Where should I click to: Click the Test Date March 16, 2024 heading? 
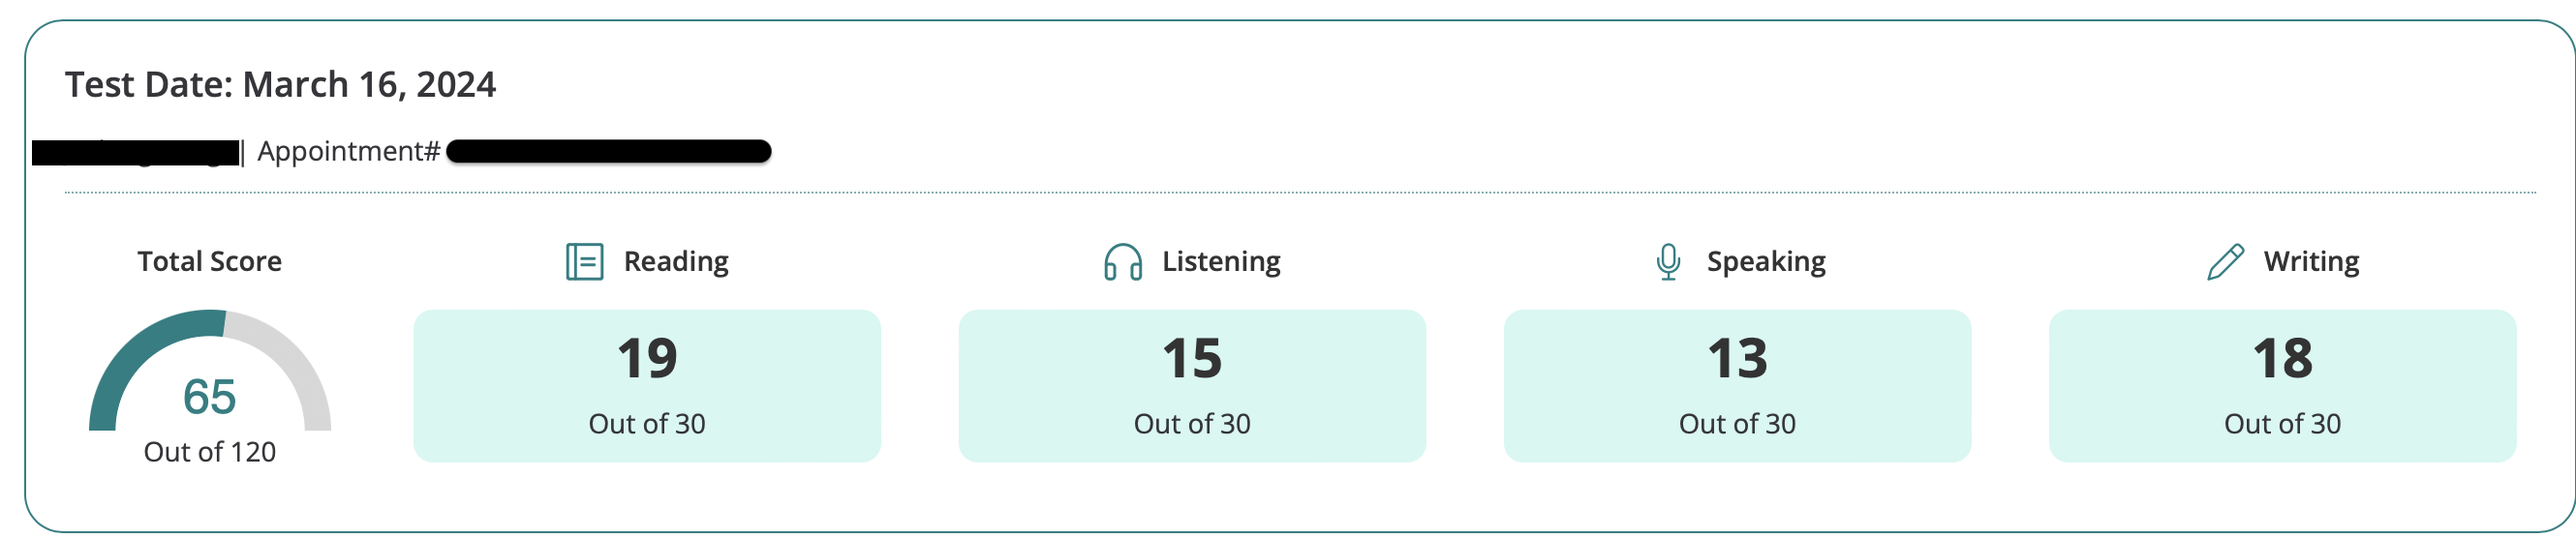281,85
